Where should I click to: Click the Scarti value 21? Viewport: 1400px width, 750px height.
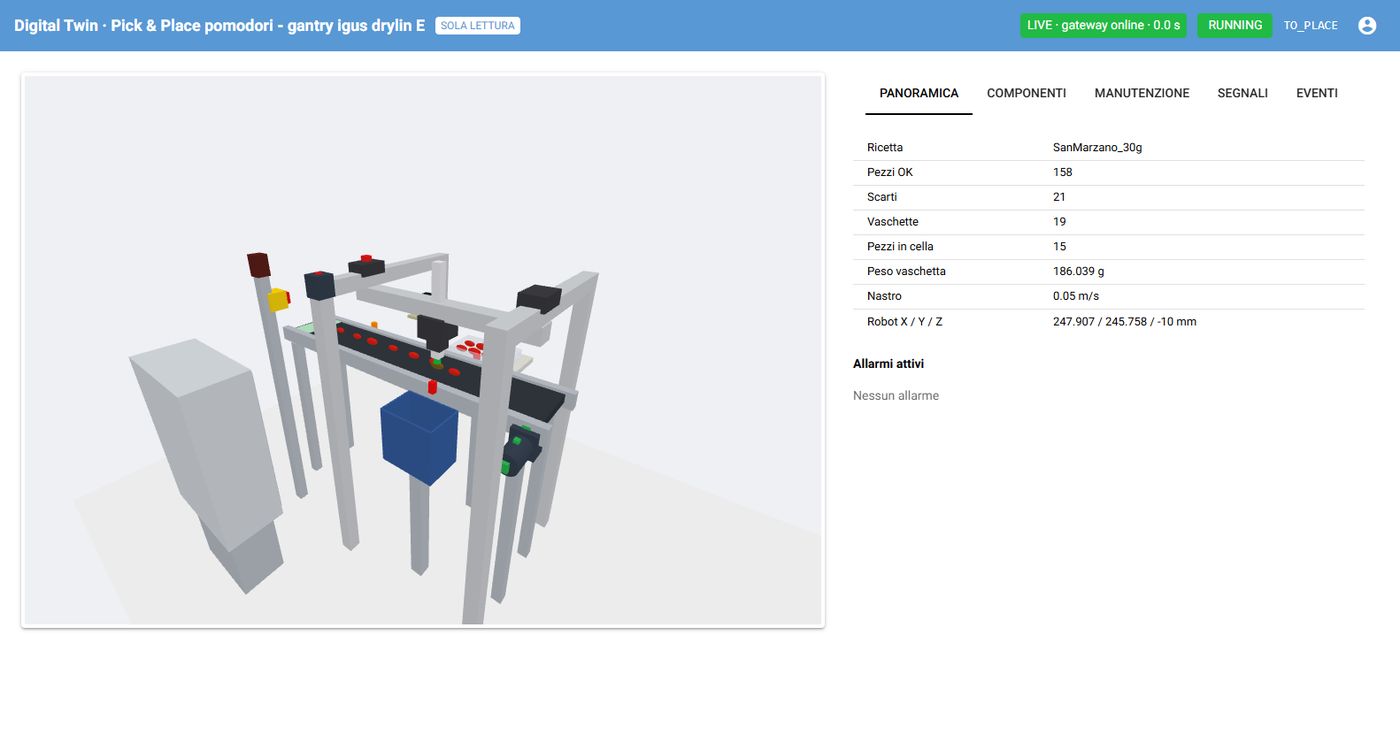pyautogui.click(x=1060, y=197)
